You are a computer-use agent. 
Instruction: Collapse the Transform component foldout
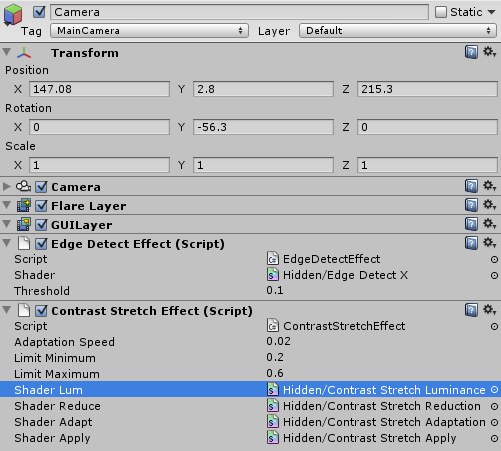coord(7,52)
